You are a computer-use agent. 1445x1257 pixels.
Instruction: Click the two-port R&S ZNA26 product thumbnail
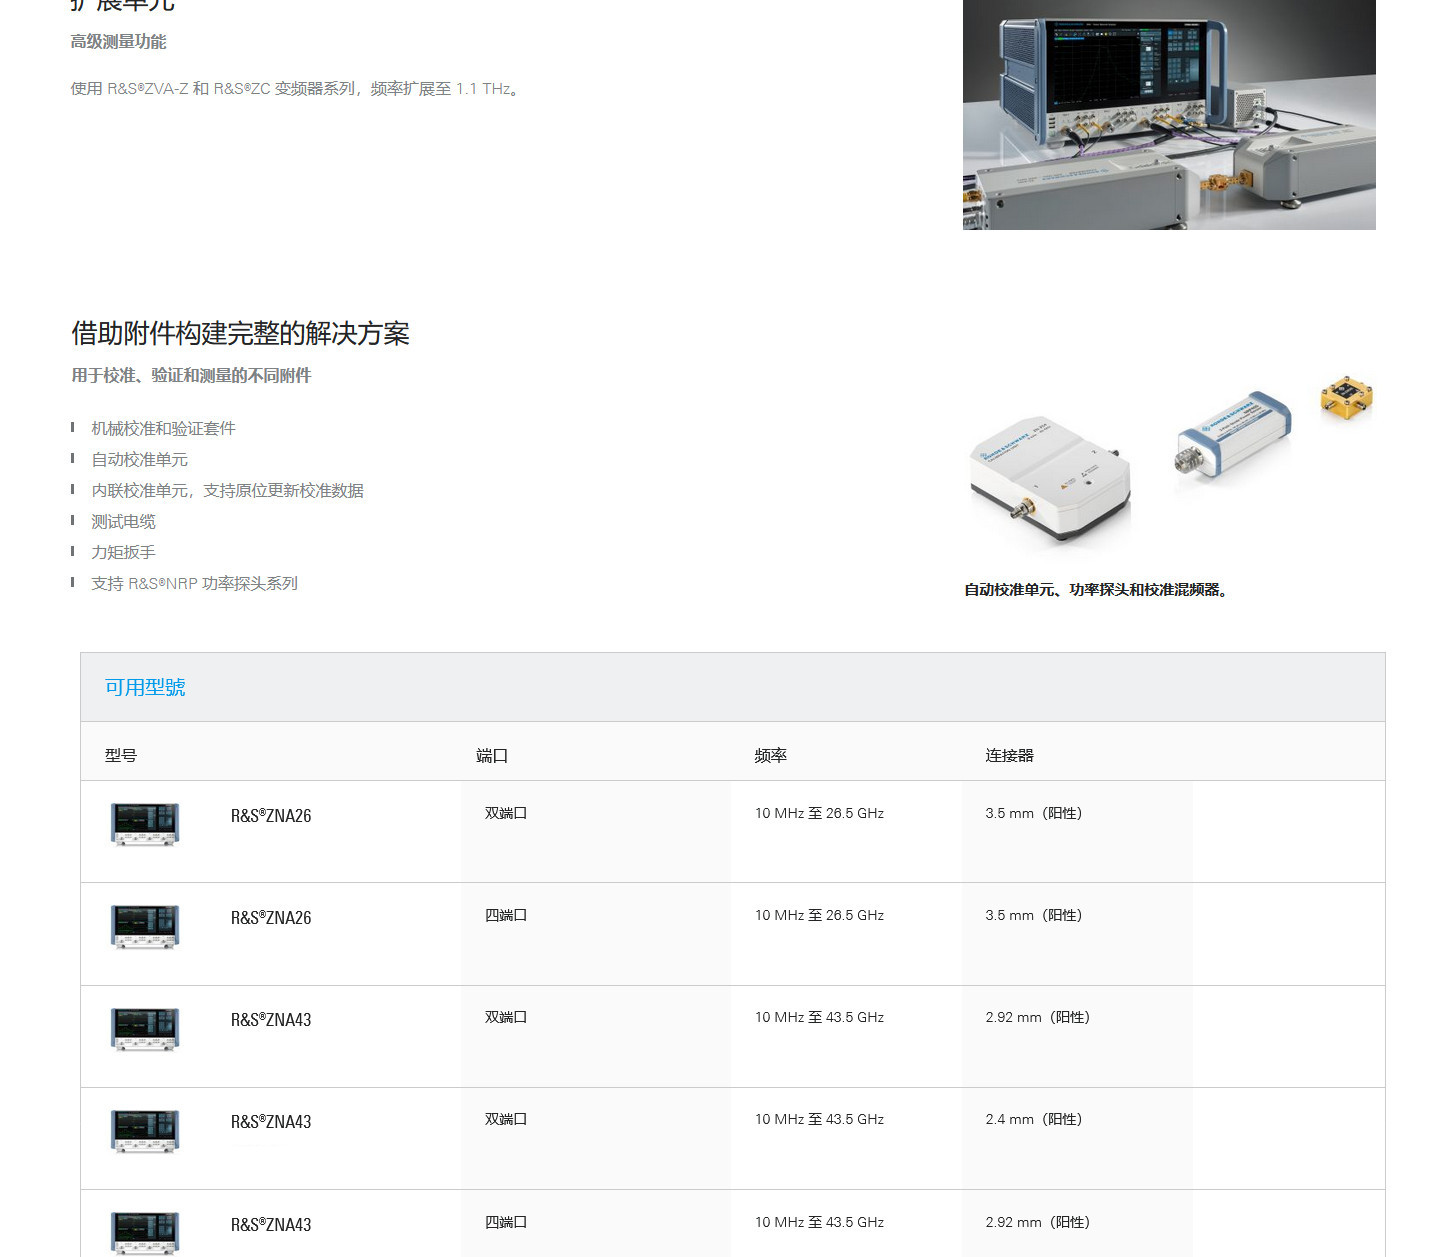point(145,824)
